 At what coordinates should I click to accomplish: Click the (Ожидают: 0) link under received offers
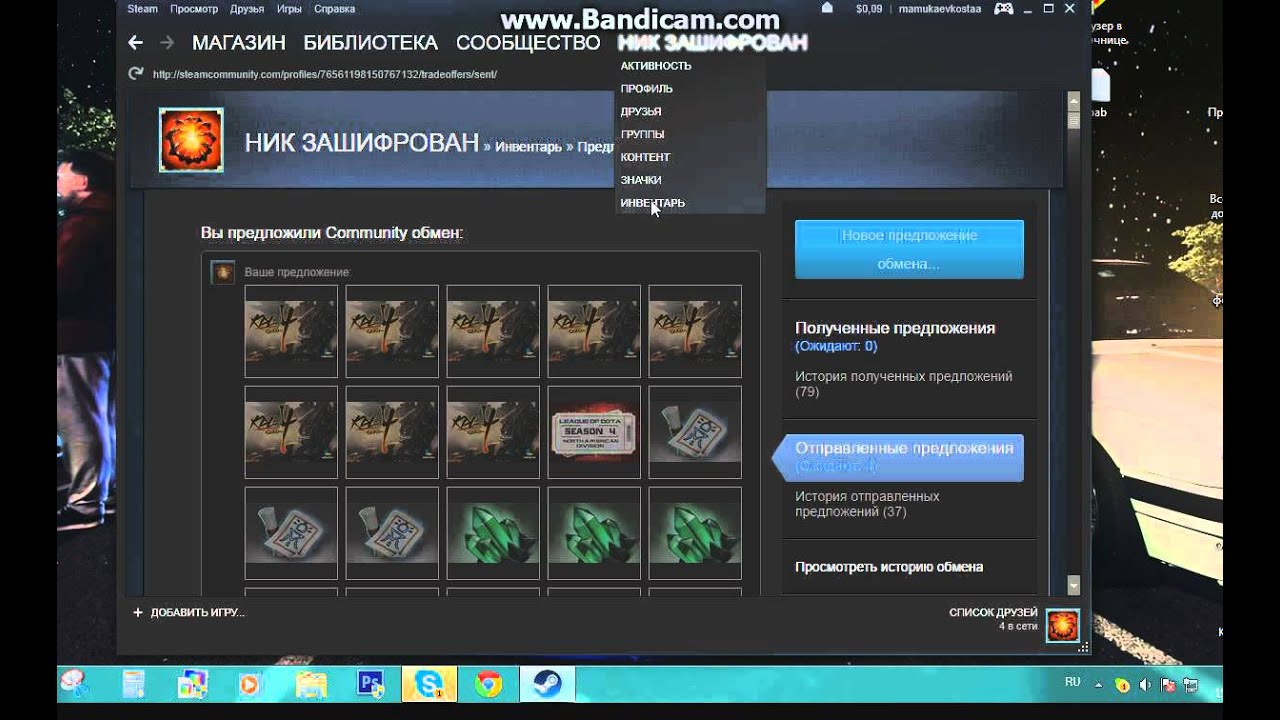836,346
